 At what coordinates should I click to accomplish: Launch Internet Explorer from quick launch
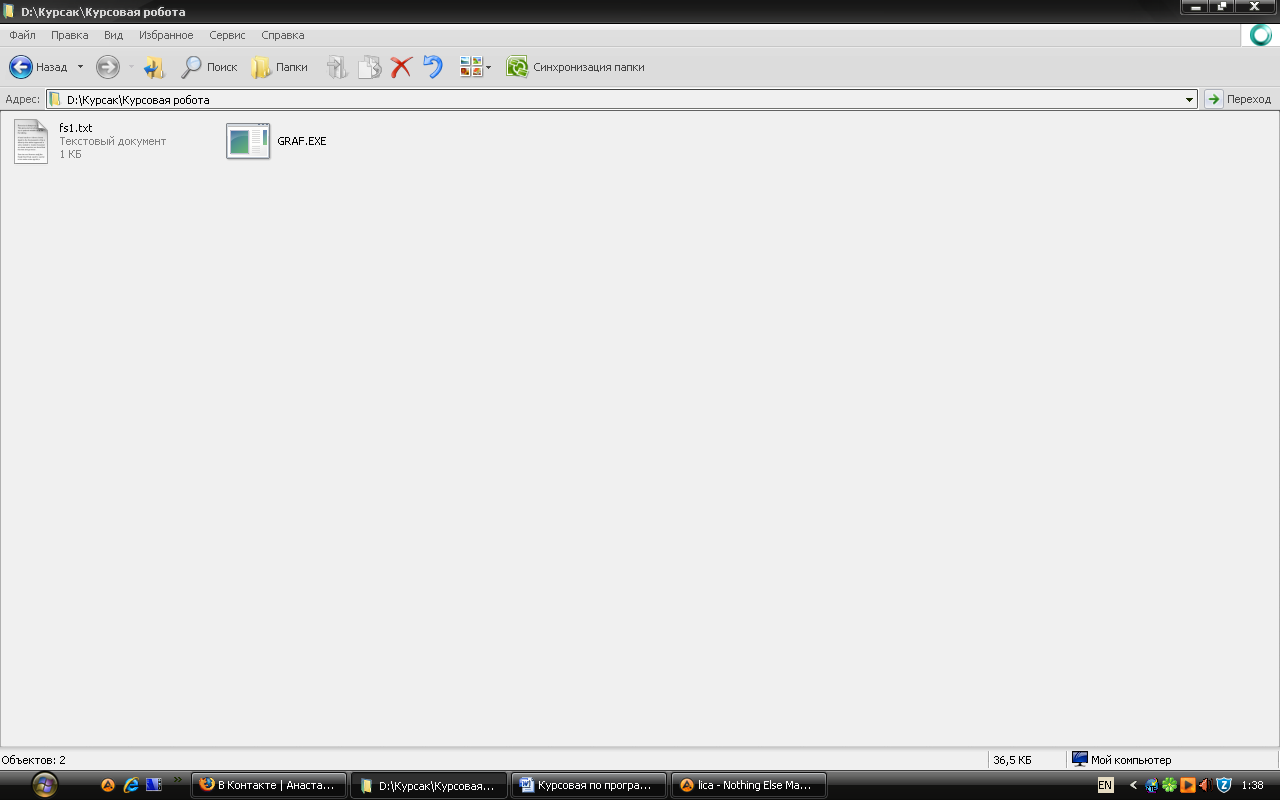point(131,785)
